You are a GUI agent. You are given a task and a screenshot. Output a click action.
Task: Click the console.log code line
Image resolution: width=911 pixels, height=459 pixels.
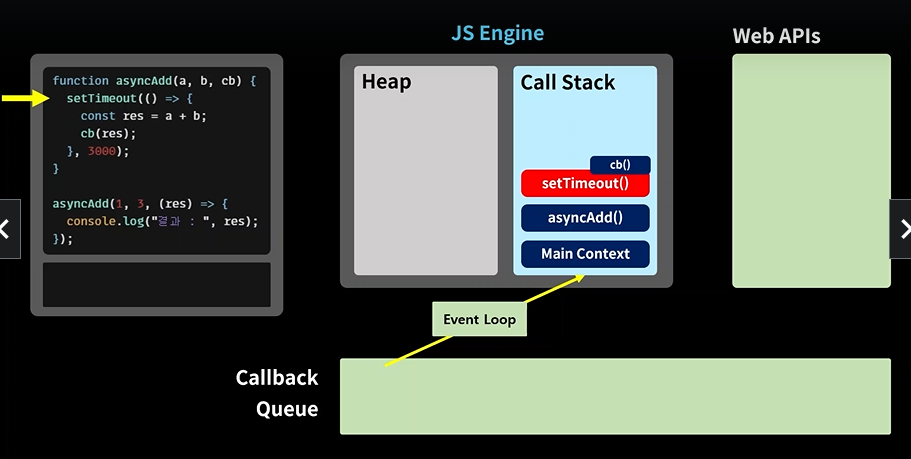point(162,221)
